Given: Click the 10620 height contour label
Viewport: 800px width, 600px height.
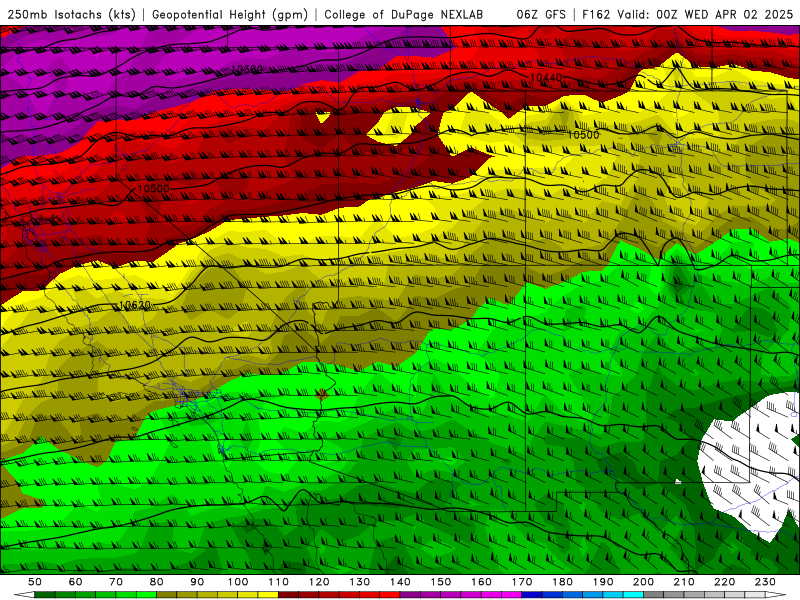Looking at the screenshot, I should click(135, 305).
